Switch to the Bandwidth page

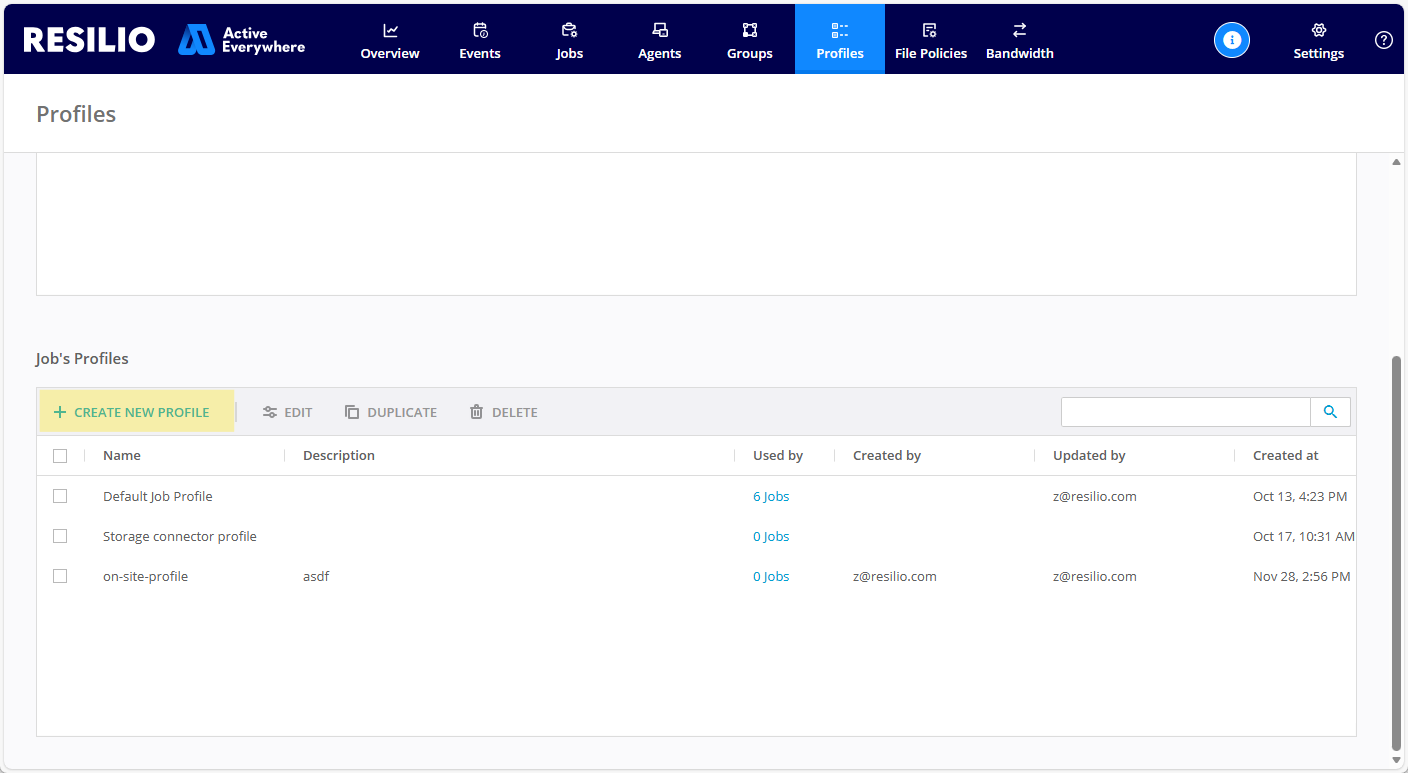(x=1019, y=40)
